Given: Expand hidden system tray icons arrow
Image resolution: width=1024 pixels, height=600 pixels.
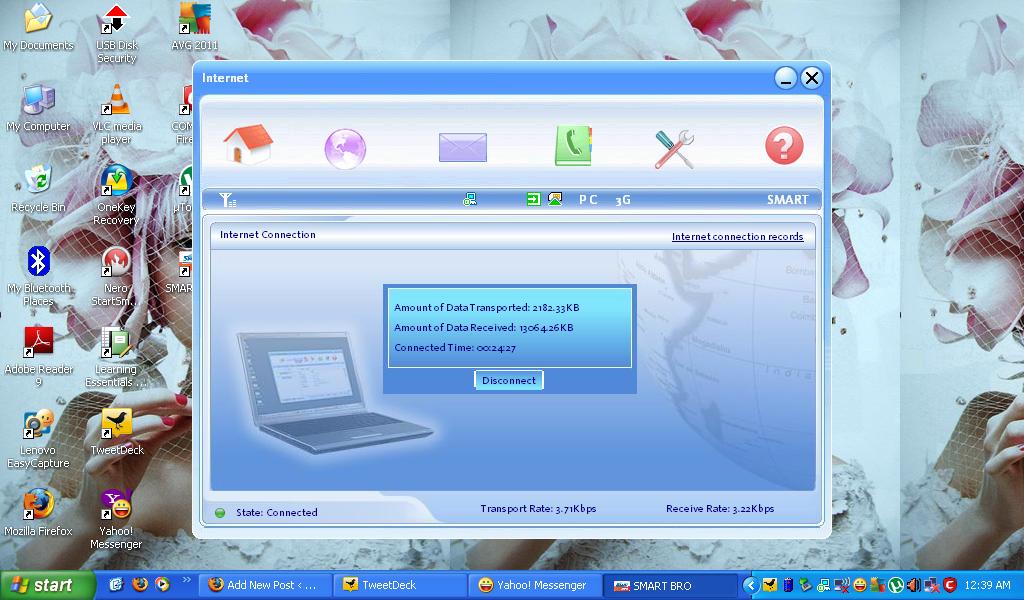Looking at the screenshot, I should click(751, 585).
